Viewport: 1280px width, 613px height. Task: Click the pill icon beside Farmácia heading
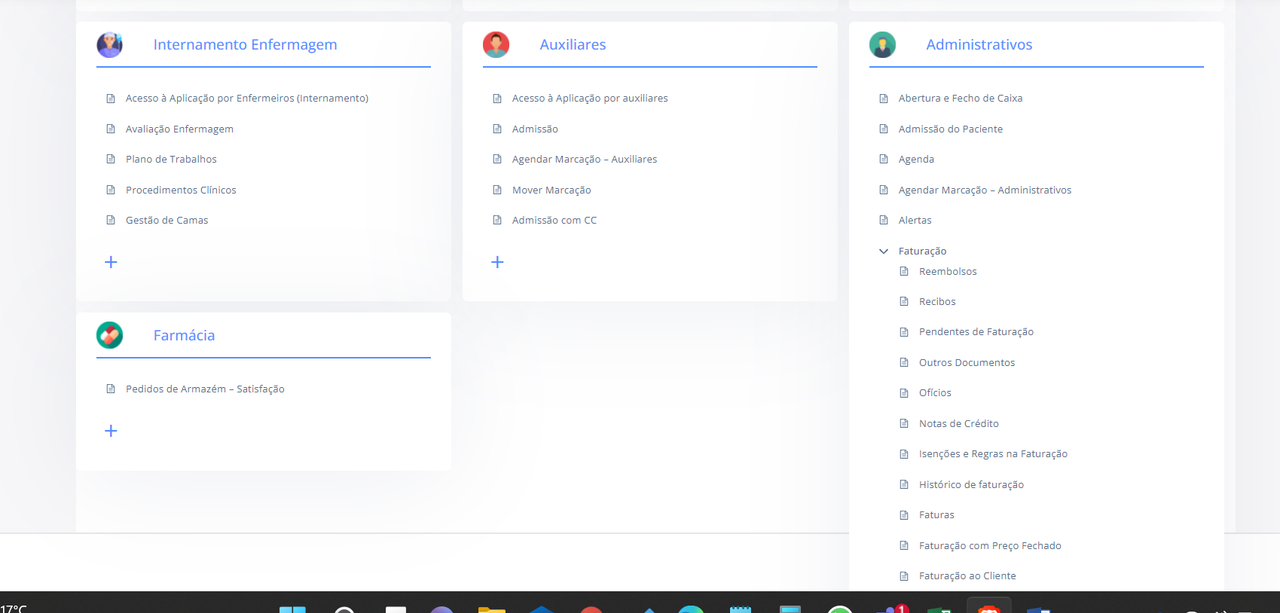tap(110, 335)
